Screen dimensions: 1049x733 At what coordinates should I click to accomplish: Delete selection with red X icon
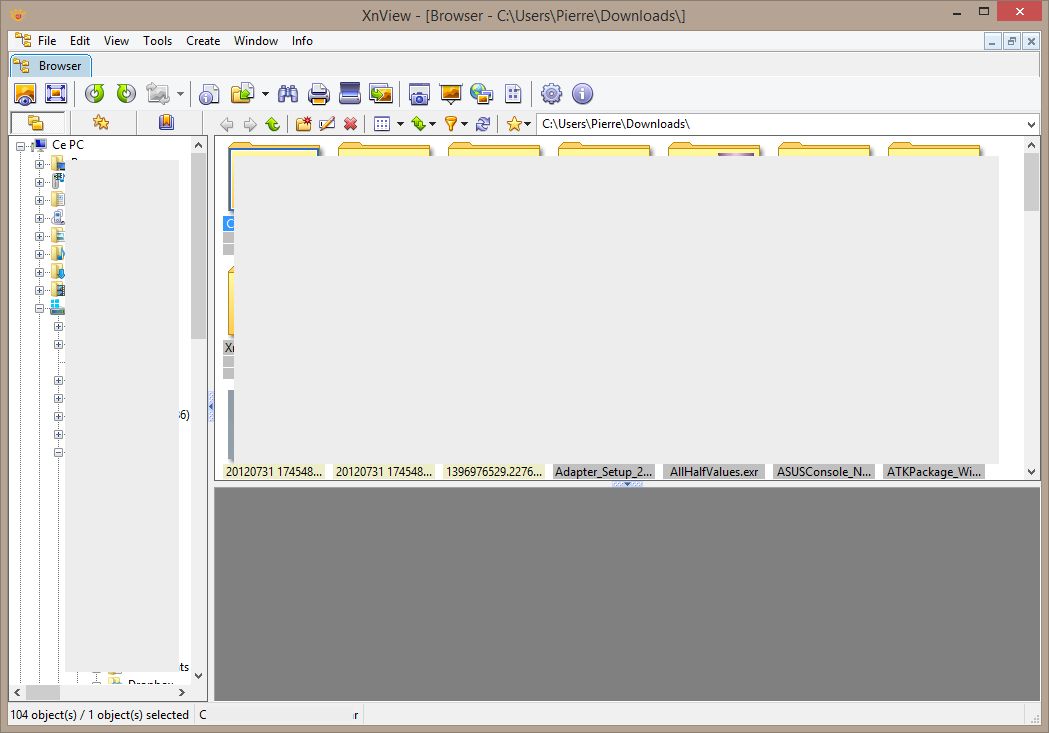[x=350, y=124]
